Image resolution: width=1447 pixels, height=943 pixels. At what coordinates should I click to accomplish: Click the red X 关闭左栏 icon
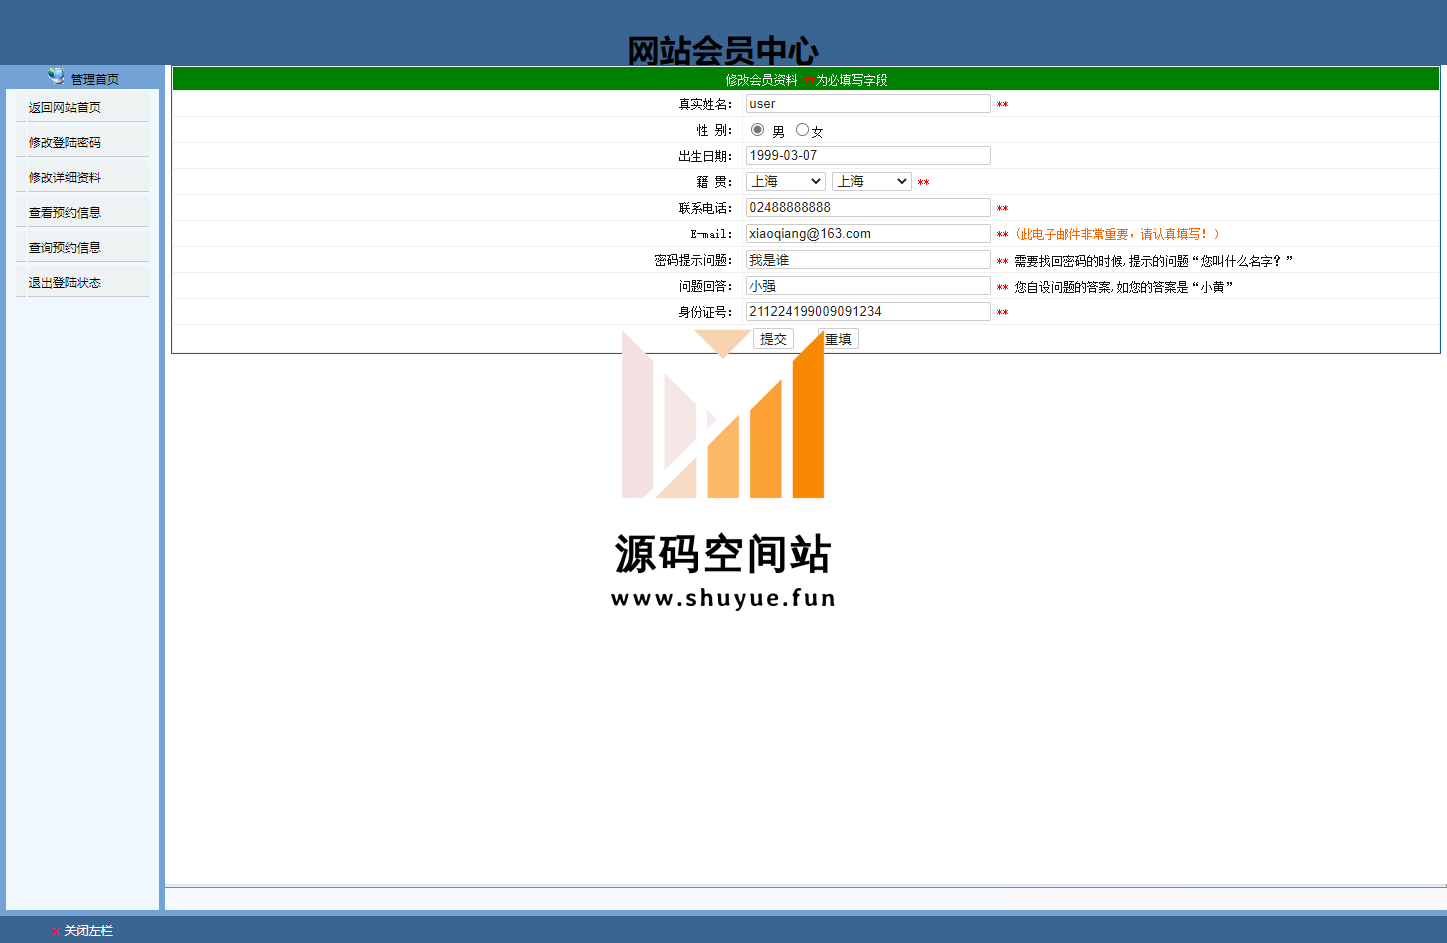(x=55, y=931)
